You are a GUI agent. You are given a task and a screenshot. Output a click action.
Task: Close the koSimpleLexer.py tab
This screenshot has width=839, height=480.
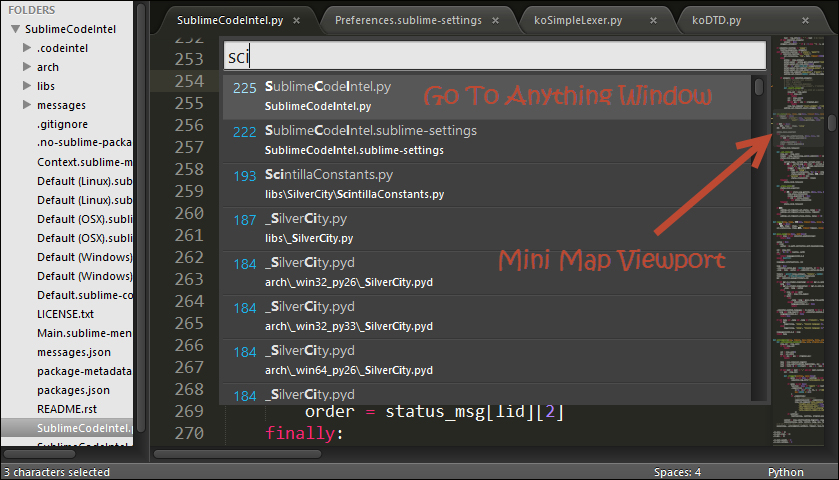click(x=653, y=20)
